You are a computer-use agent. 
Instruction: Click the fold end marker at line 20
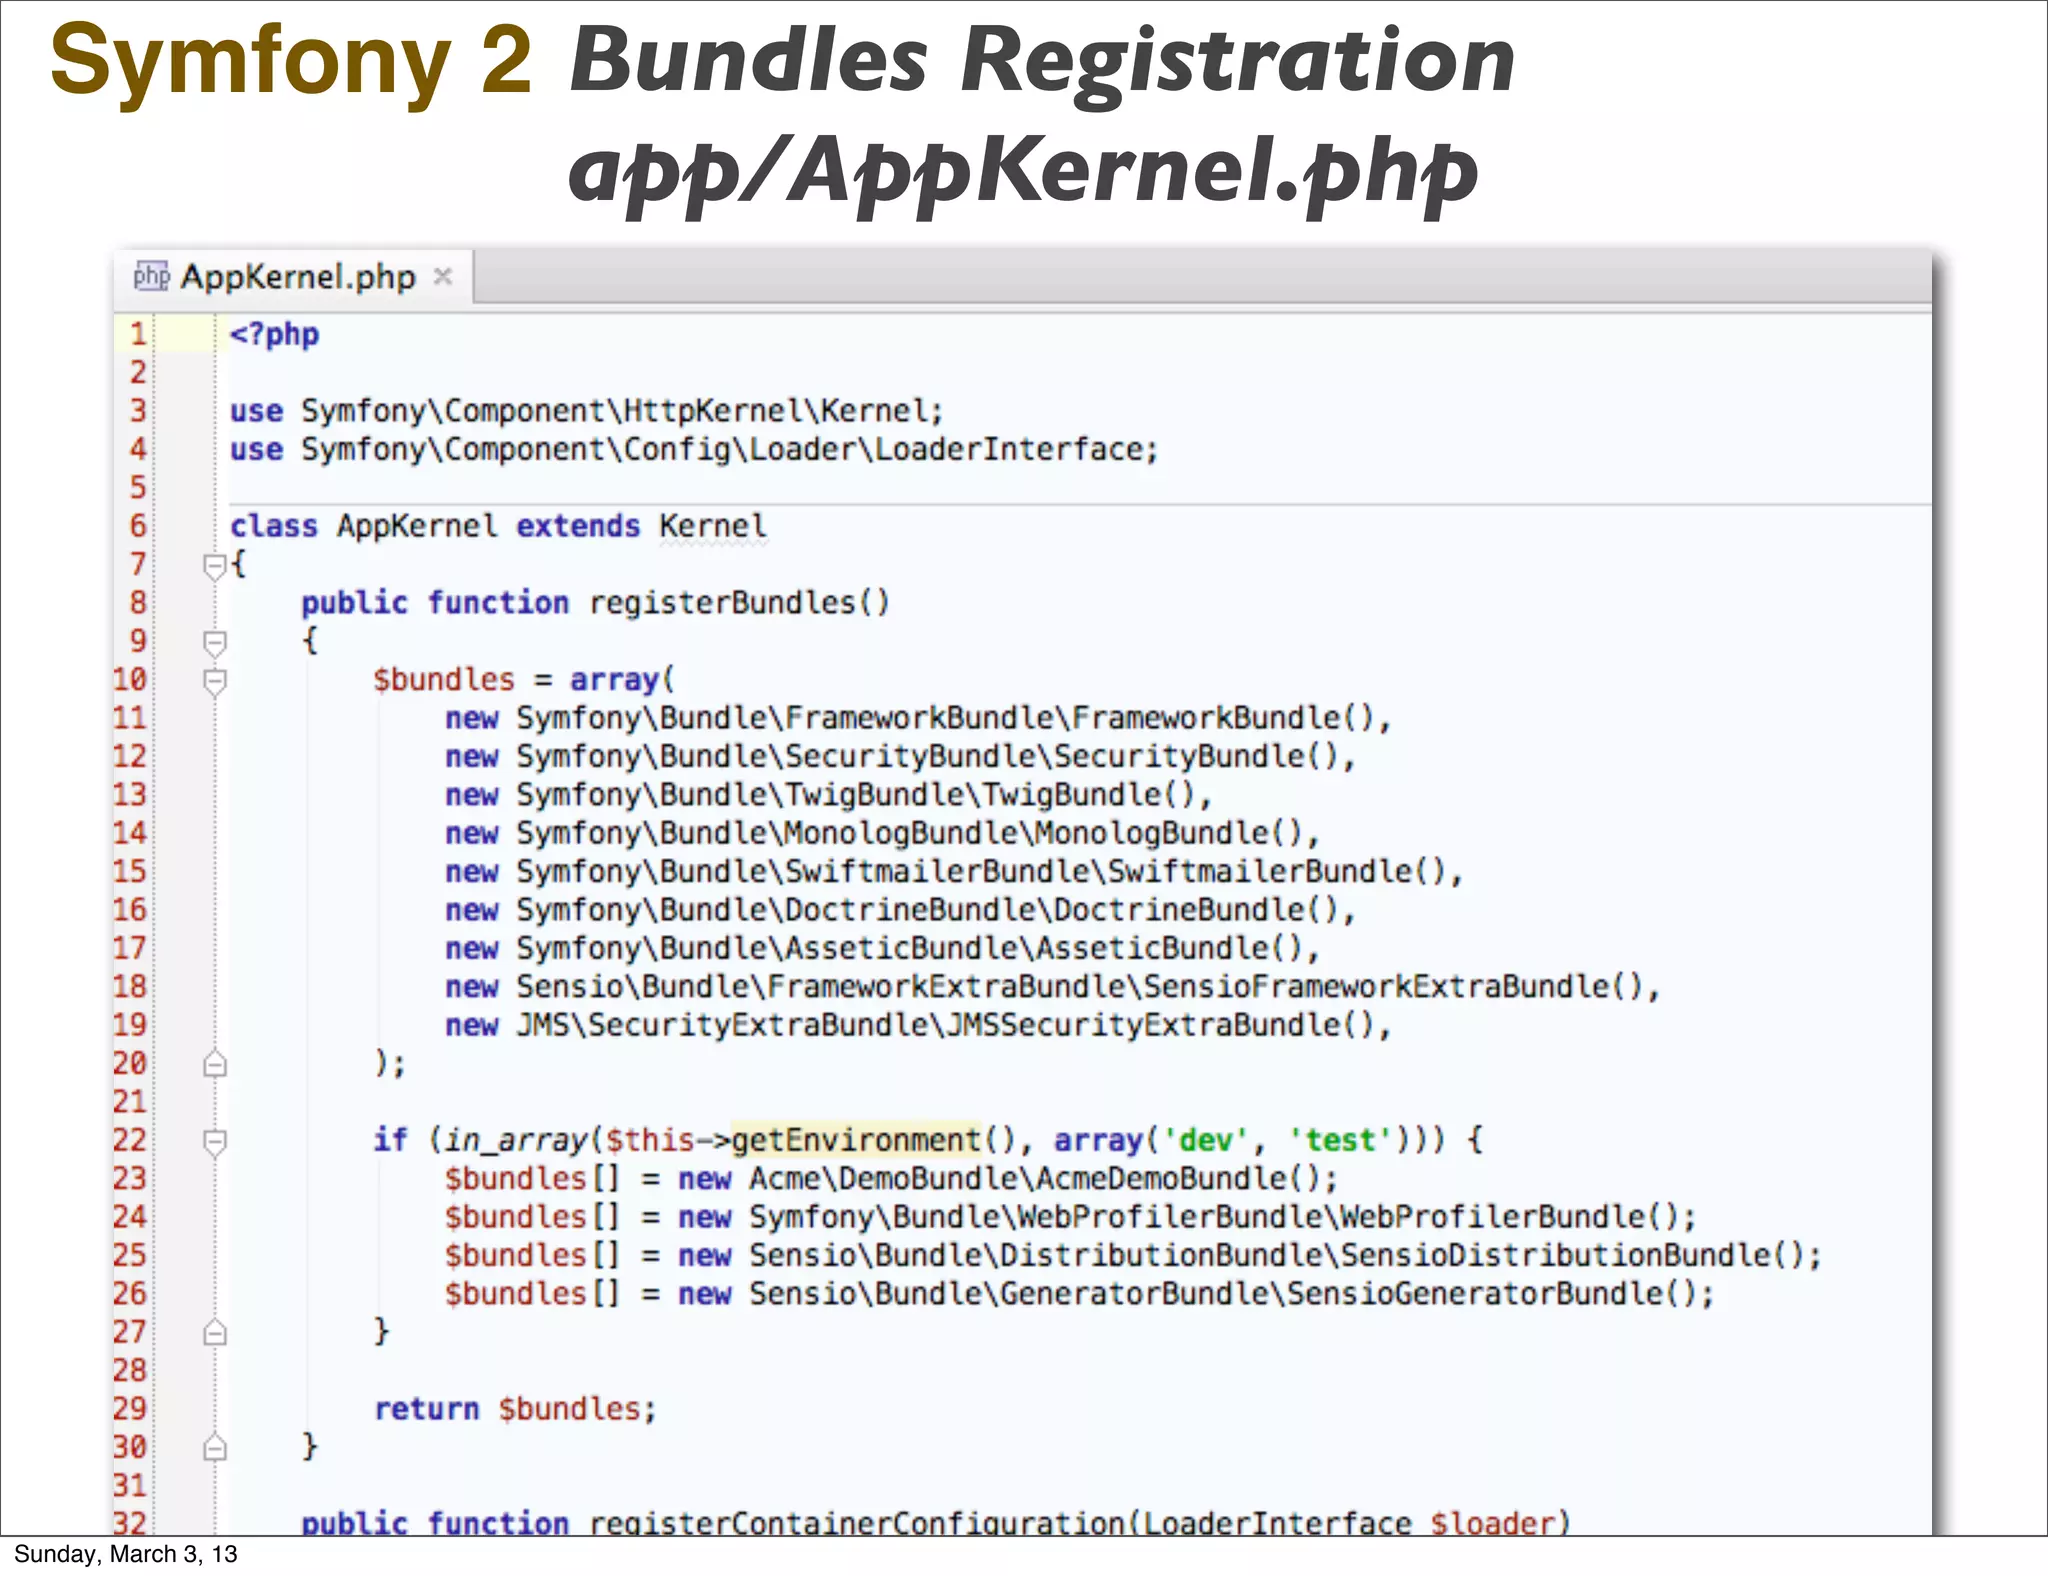point(214,1064)
